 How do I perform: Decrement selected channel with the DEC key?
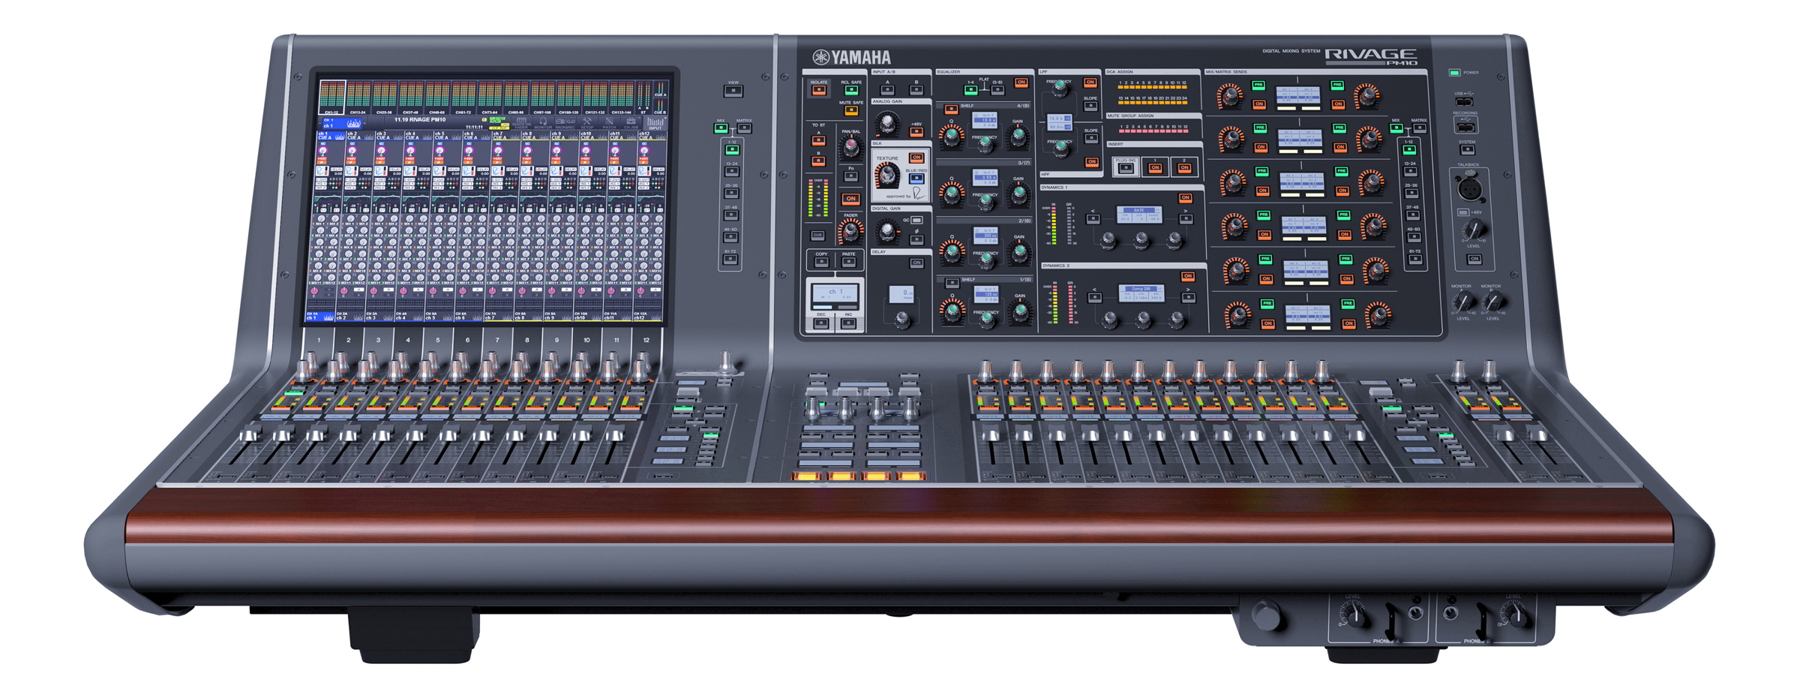(821, 323)
